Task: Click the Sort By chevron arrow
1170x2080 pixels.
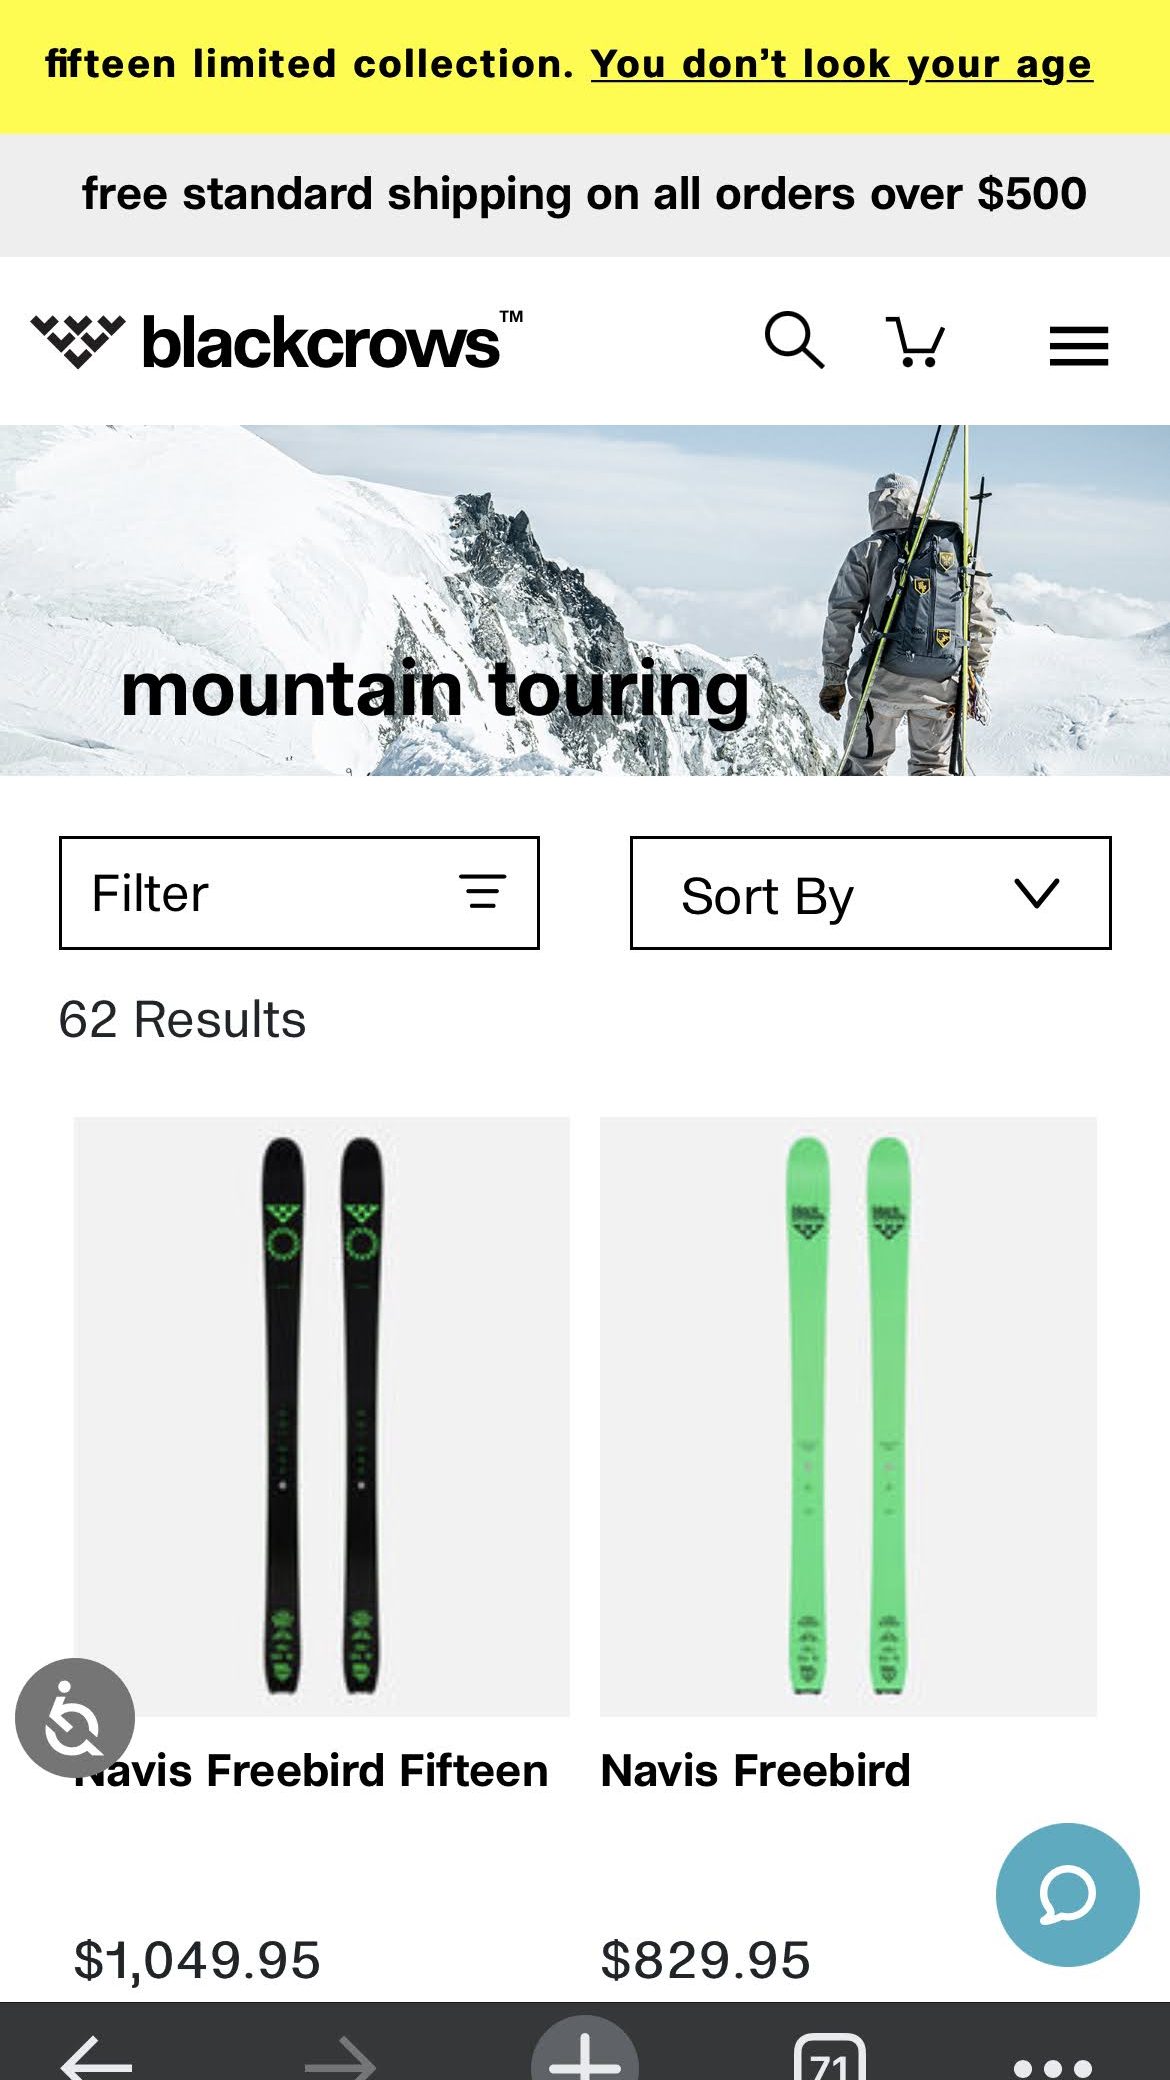Action: click(x=1036, y=892)
